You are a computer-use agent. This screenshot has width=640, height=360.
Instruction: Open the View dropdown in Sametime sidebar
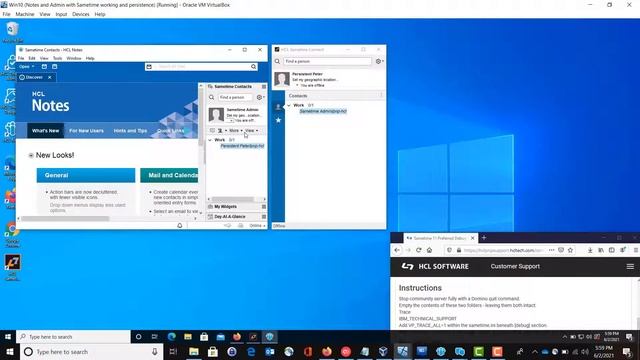click(251, 131)
